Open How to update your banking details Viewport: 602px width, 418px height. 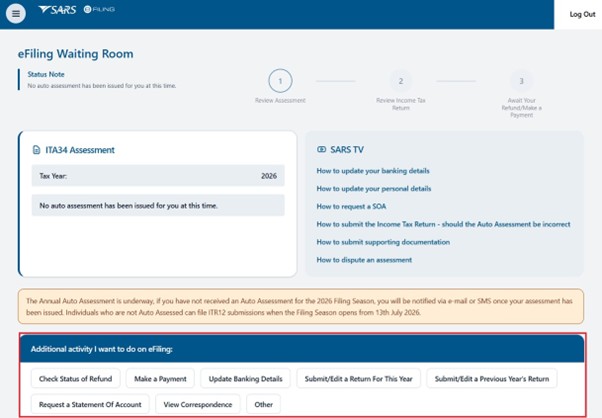(x=373, y=171)
